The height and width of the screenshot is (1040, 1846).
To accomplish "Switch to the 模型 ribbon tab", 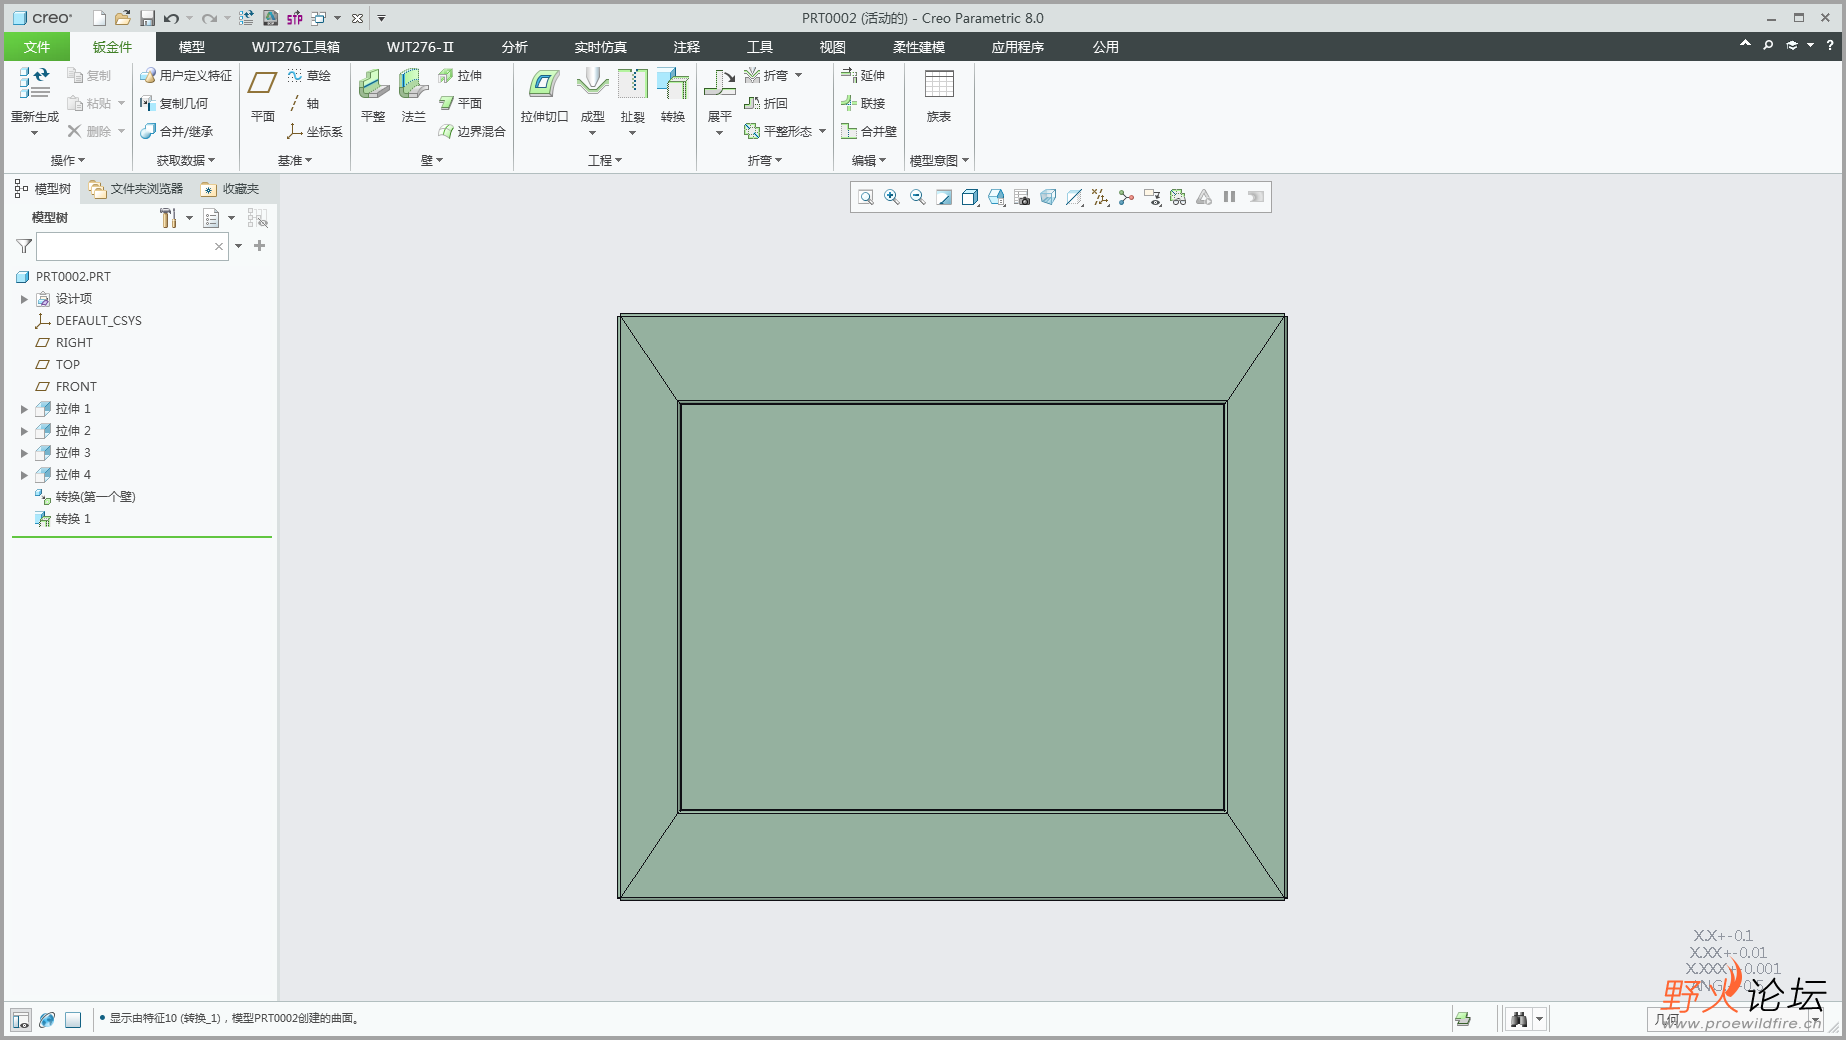I will (192, 47).
